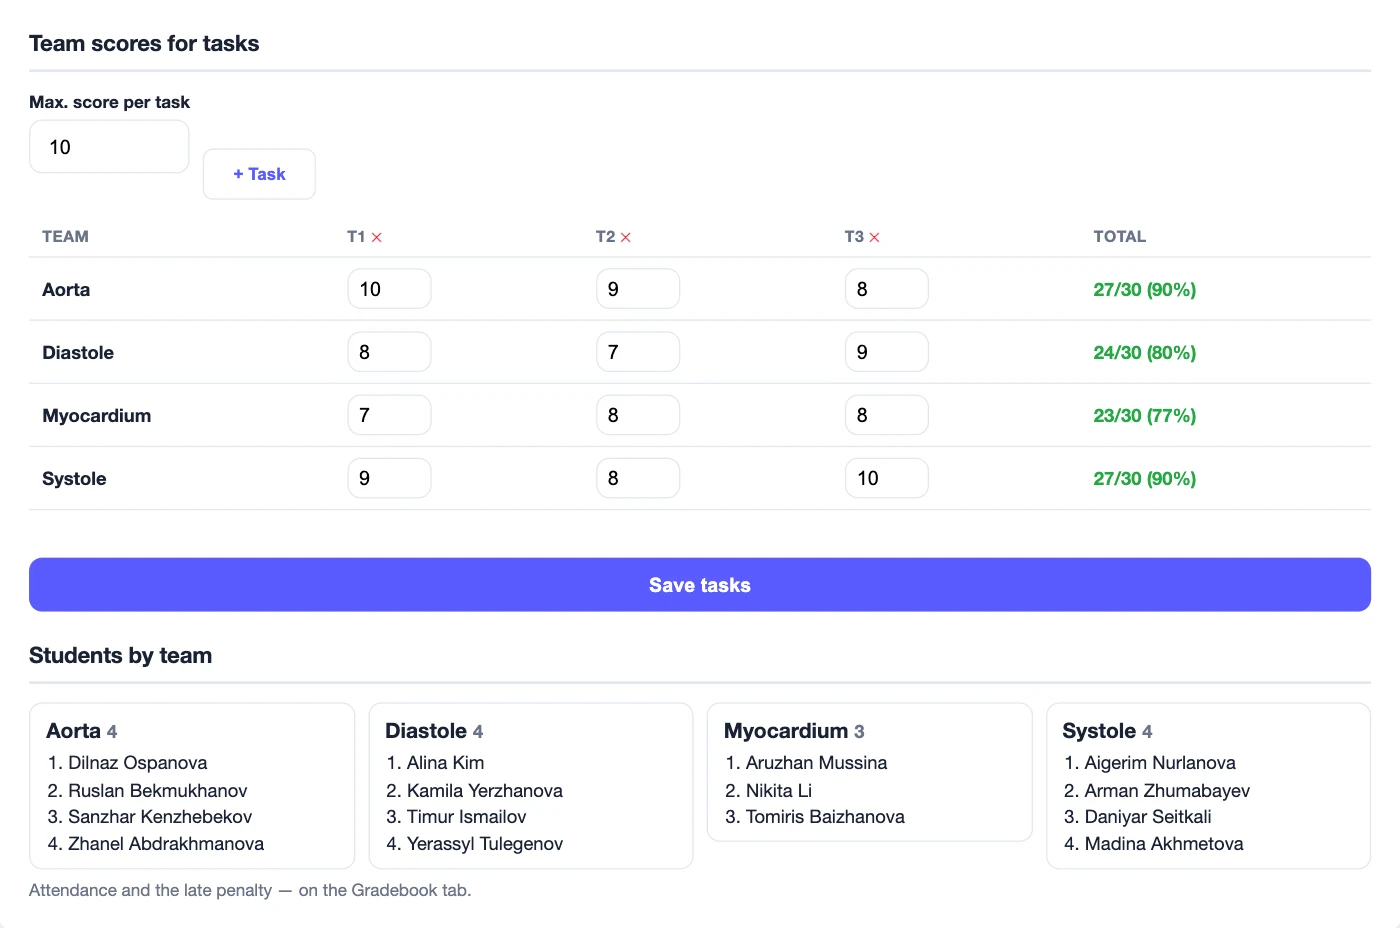Image resolution: width=1400 pixels, height=928 pixels.
Task: Focus the Max. score per task field
Action: pyautogui.click(x=109, y=147)
